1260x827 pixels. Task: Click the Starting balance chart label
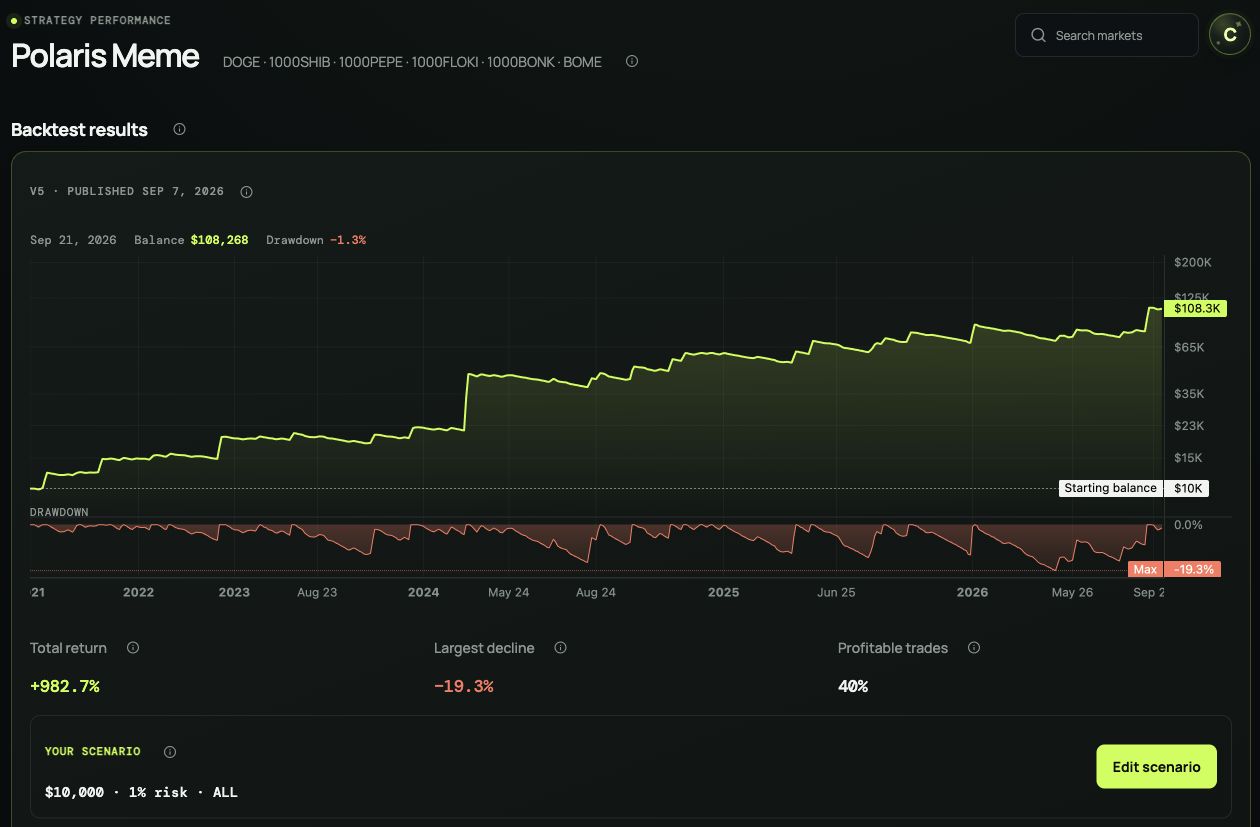tap(1110, 488)
